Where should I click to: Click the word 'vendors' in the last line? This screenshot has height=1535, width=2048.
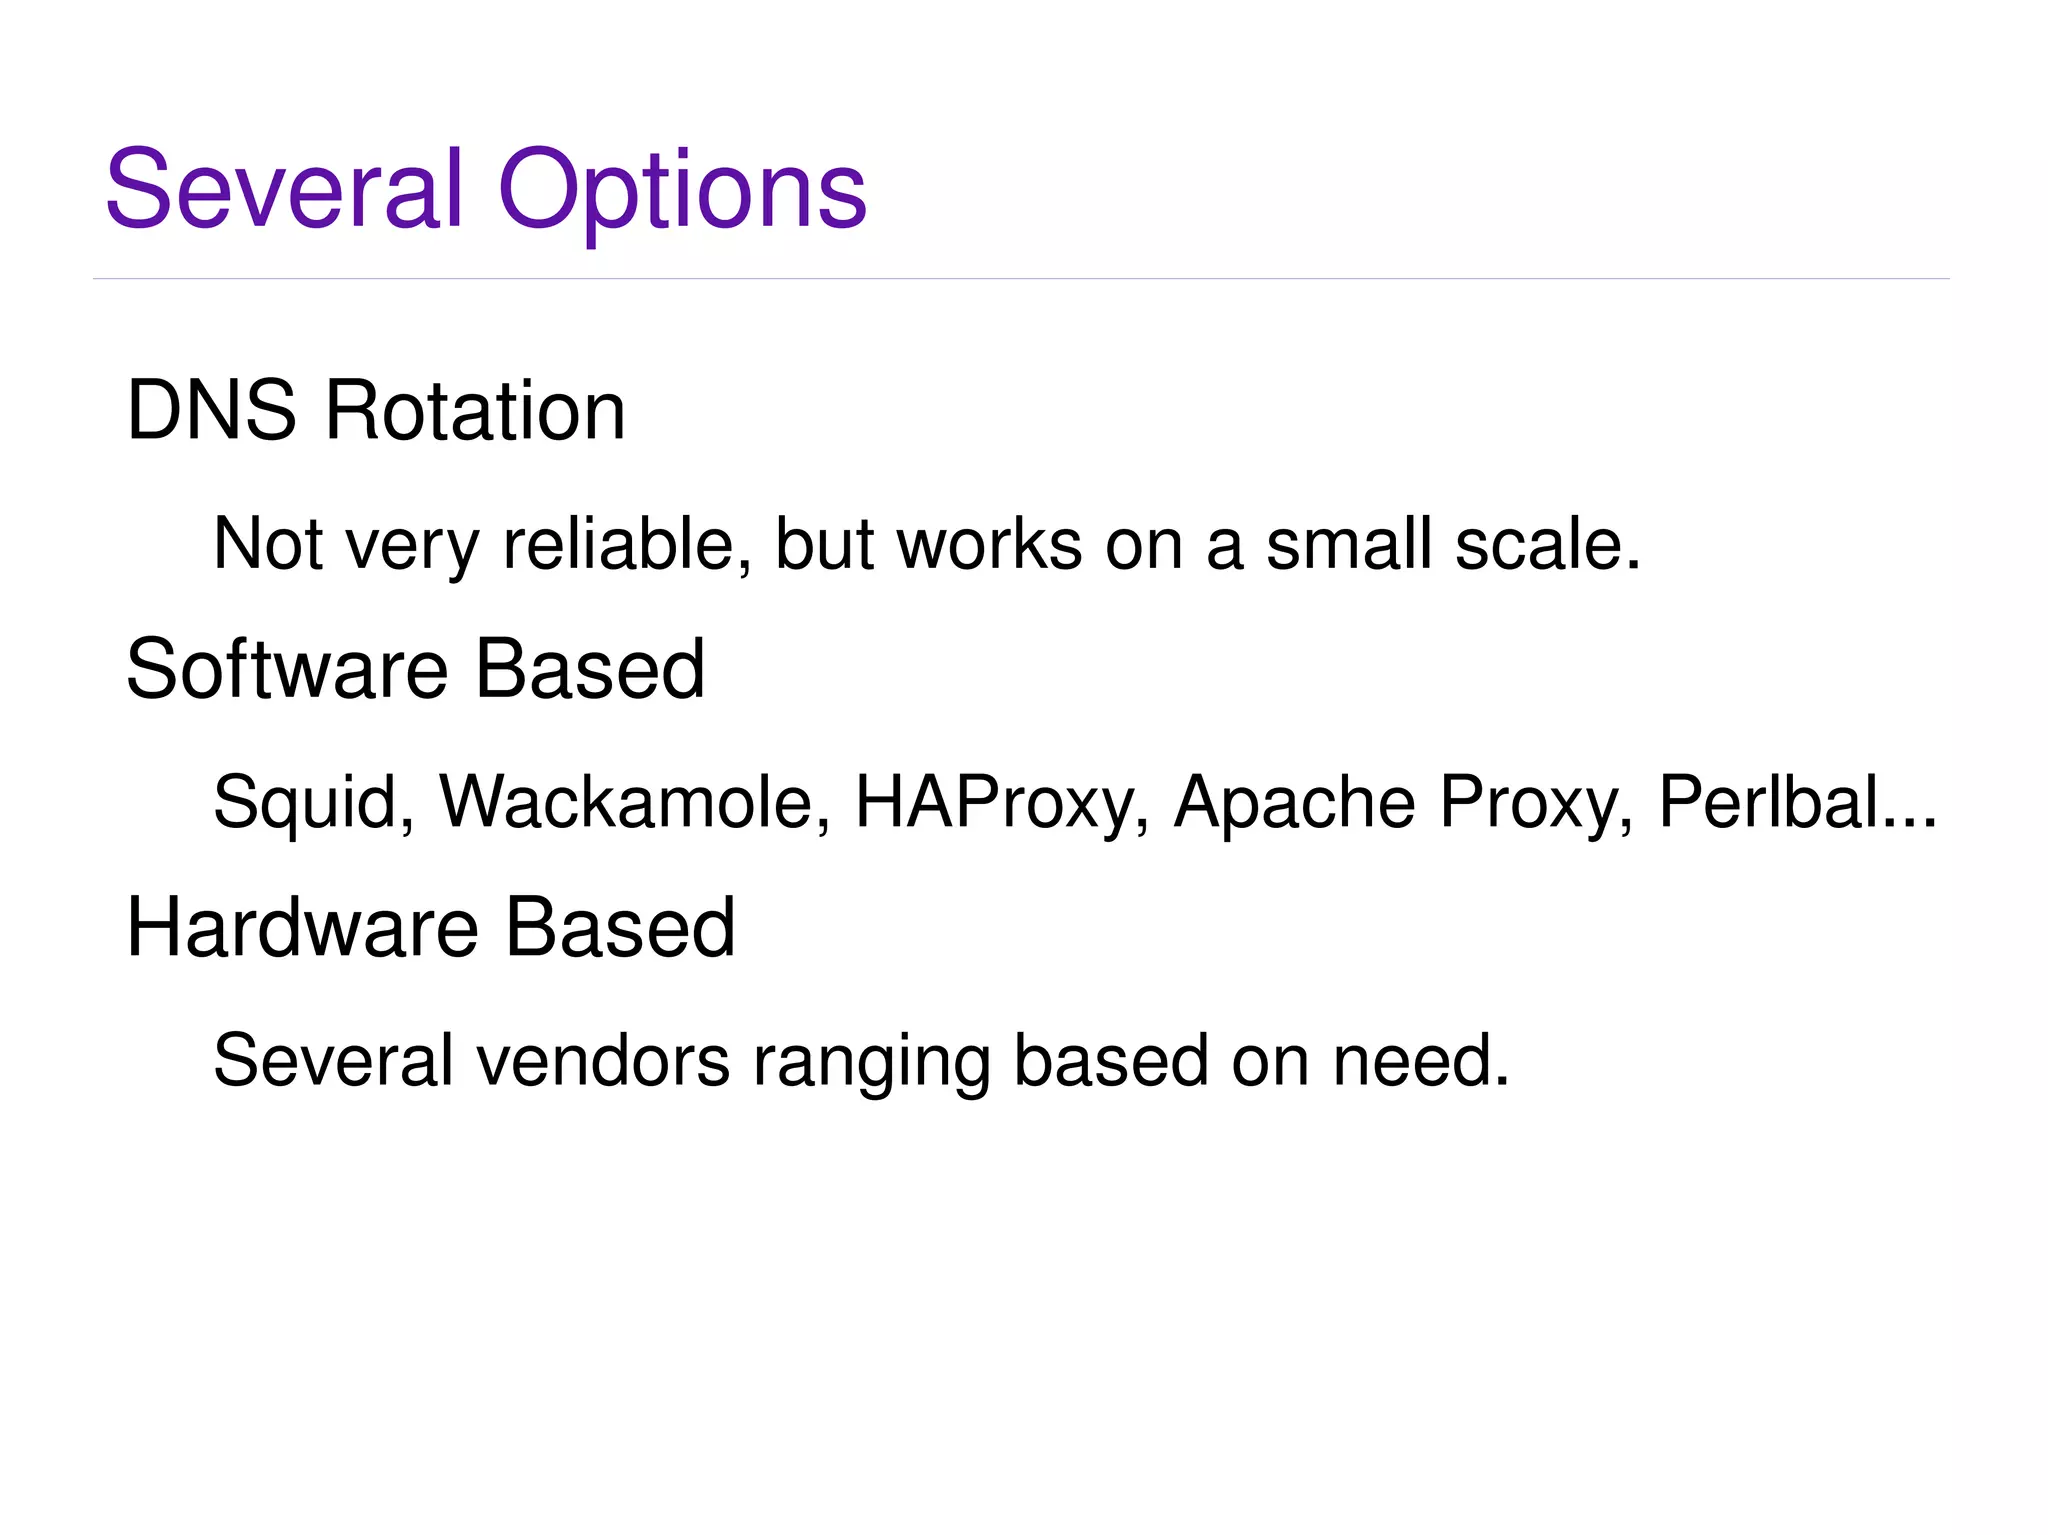tap(603, 1060)
